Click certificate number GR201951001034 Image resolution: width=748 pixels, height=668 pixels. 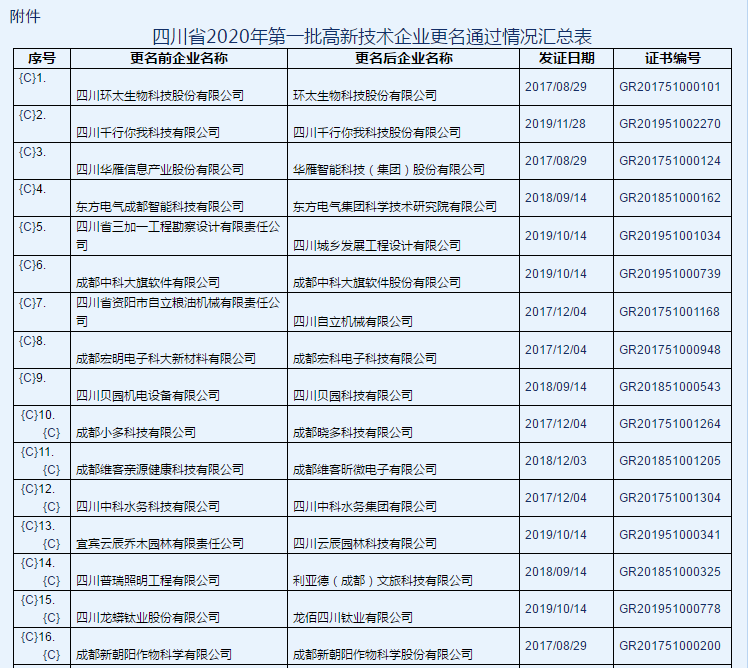click(x=670, y=236)
